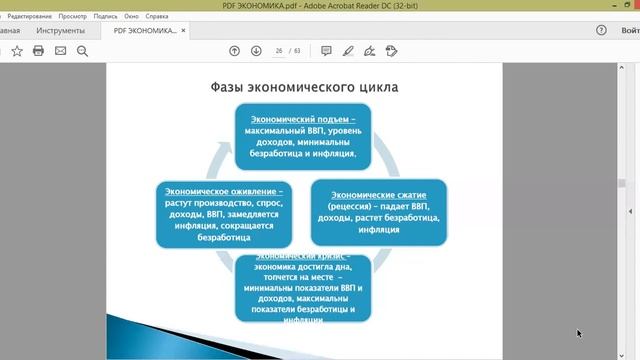Click the Экономическое оживление heading

pyautogui.click(x=224, y=191)
